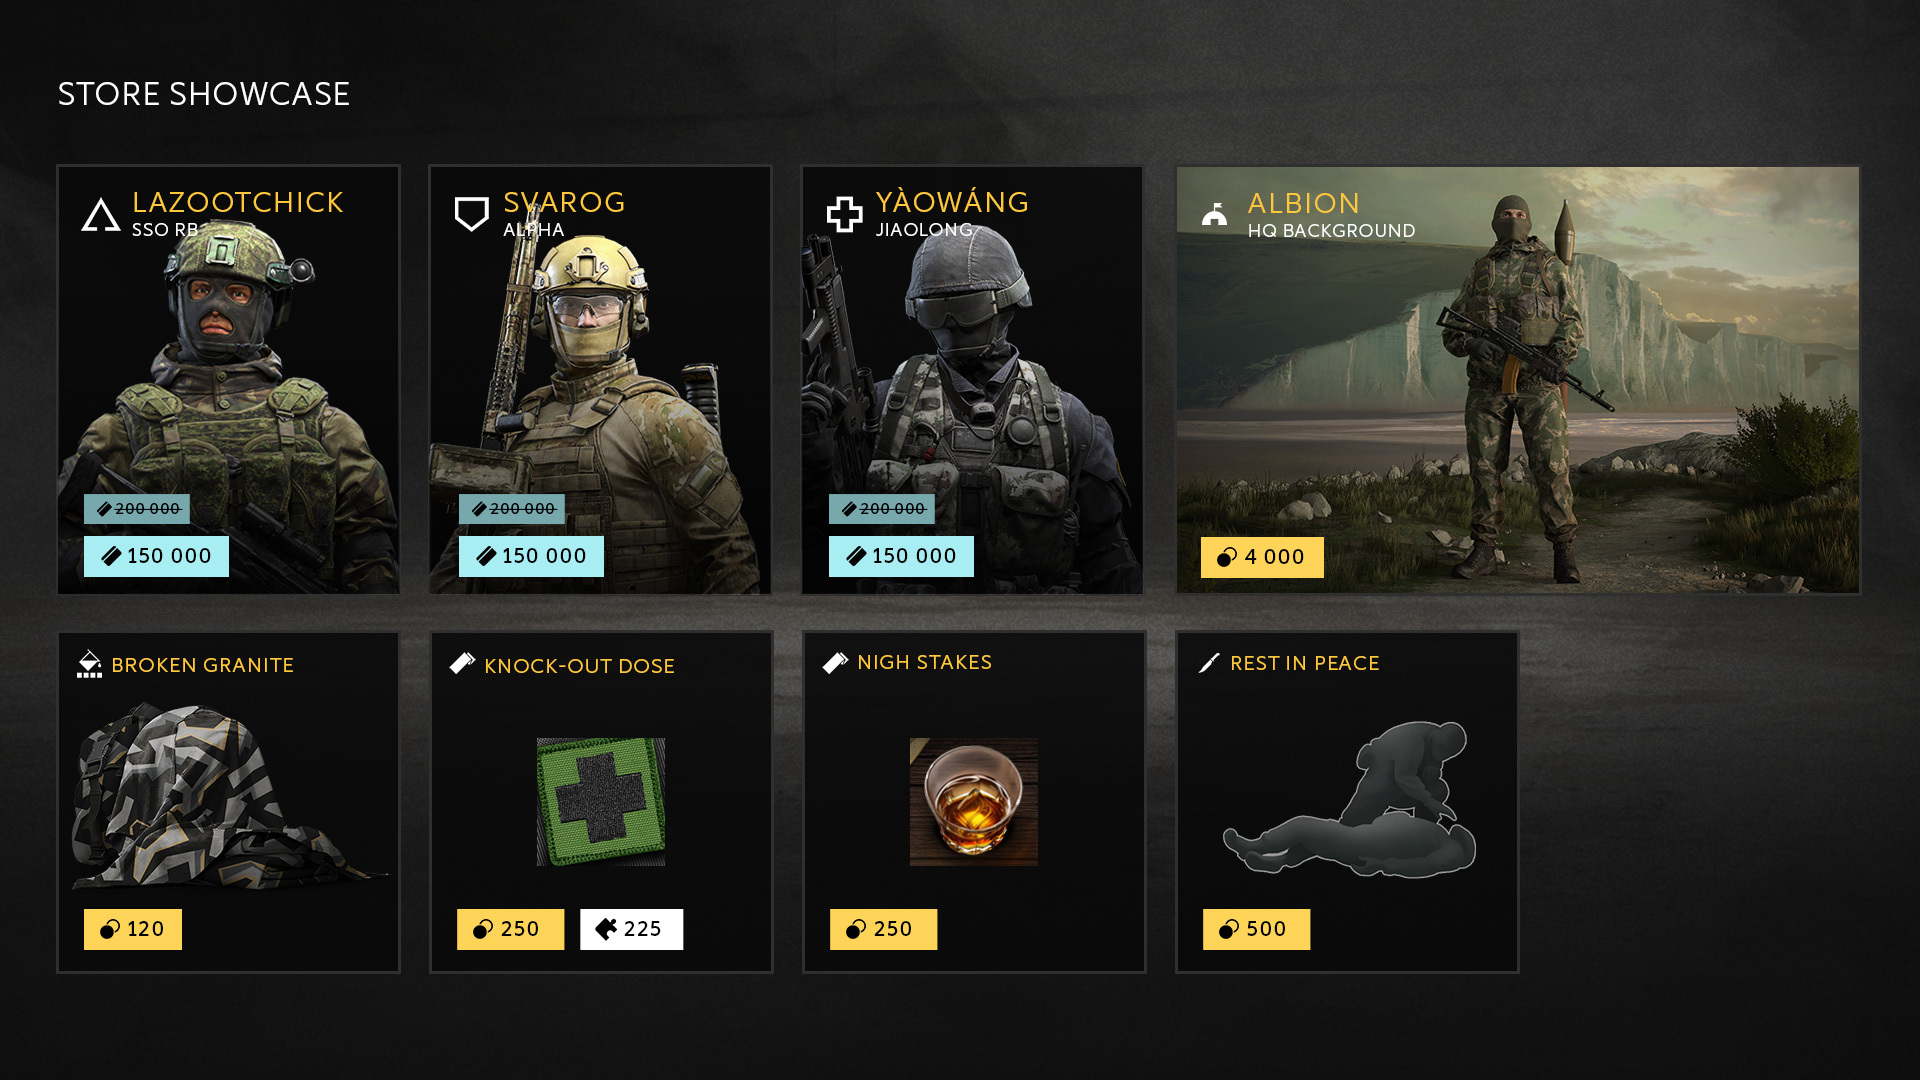Click the shield class icon beside Svarog
The height and width of the screenshot is (1080, 1920).
tap(472, 214)
